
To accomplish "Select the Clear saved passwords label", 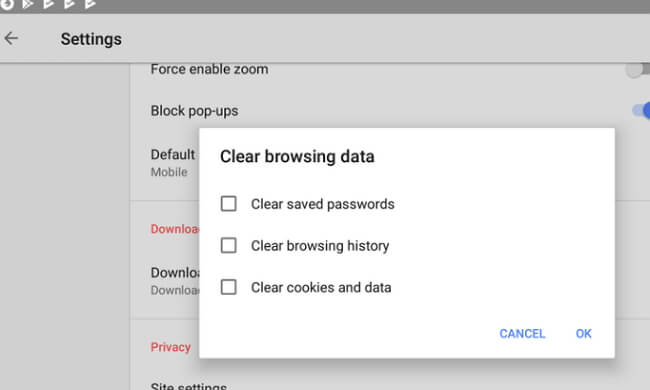I will (323, 204).
